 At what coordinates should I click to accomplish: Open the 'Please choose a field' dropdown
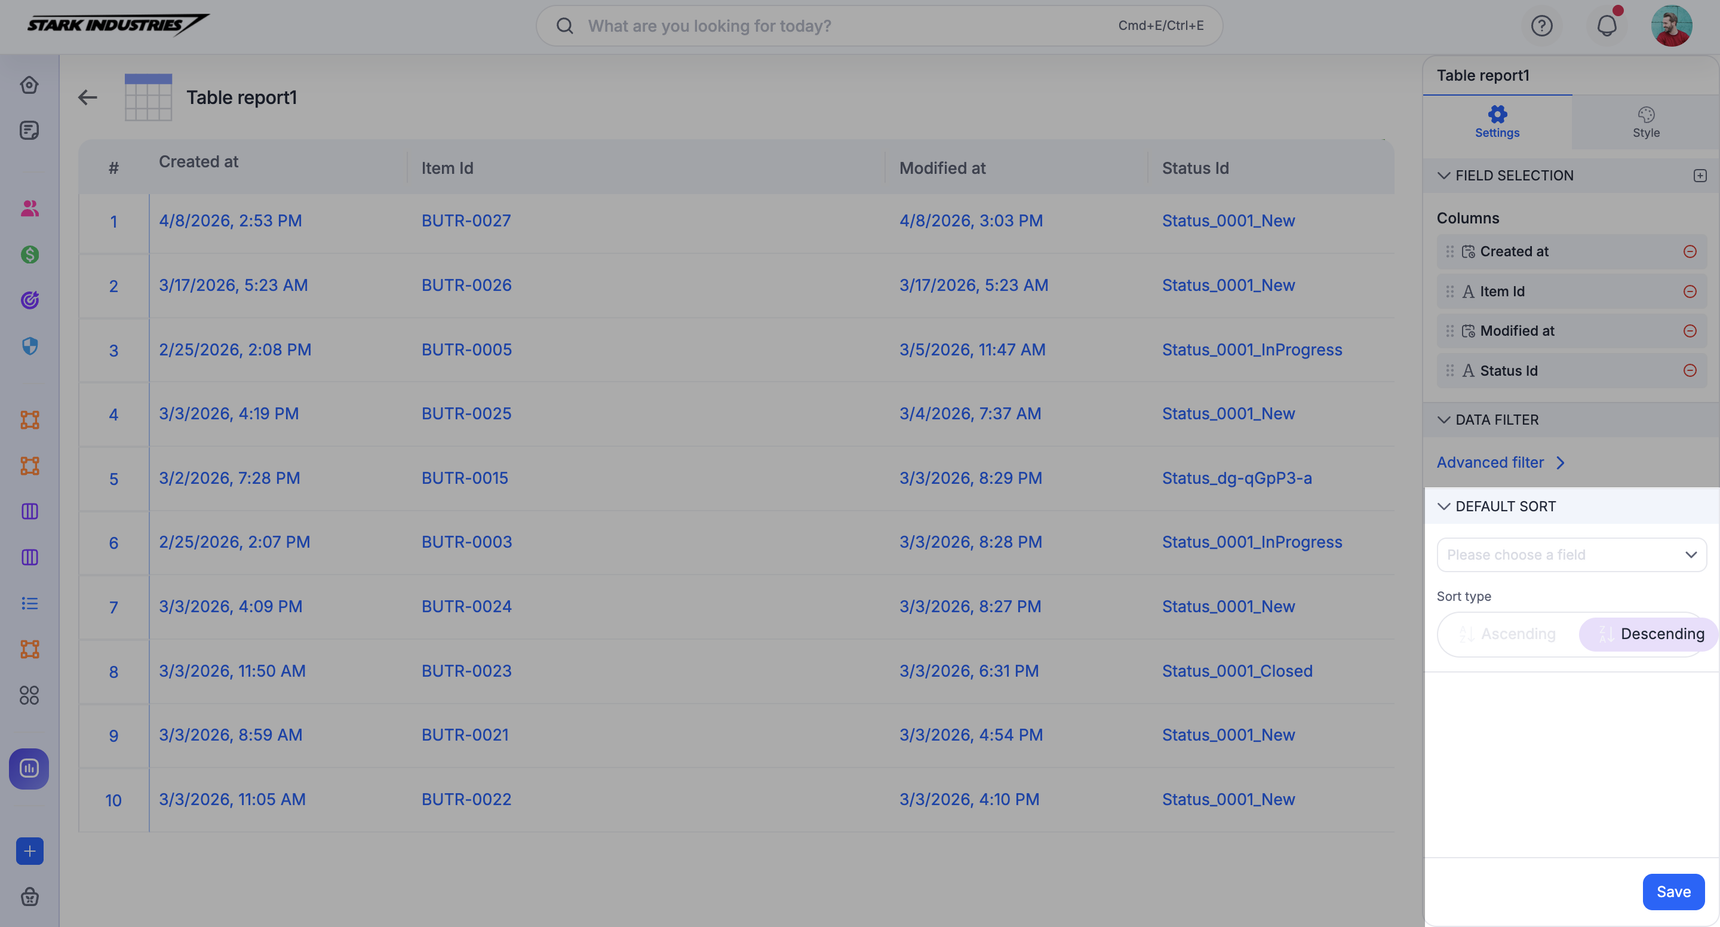1571,555
